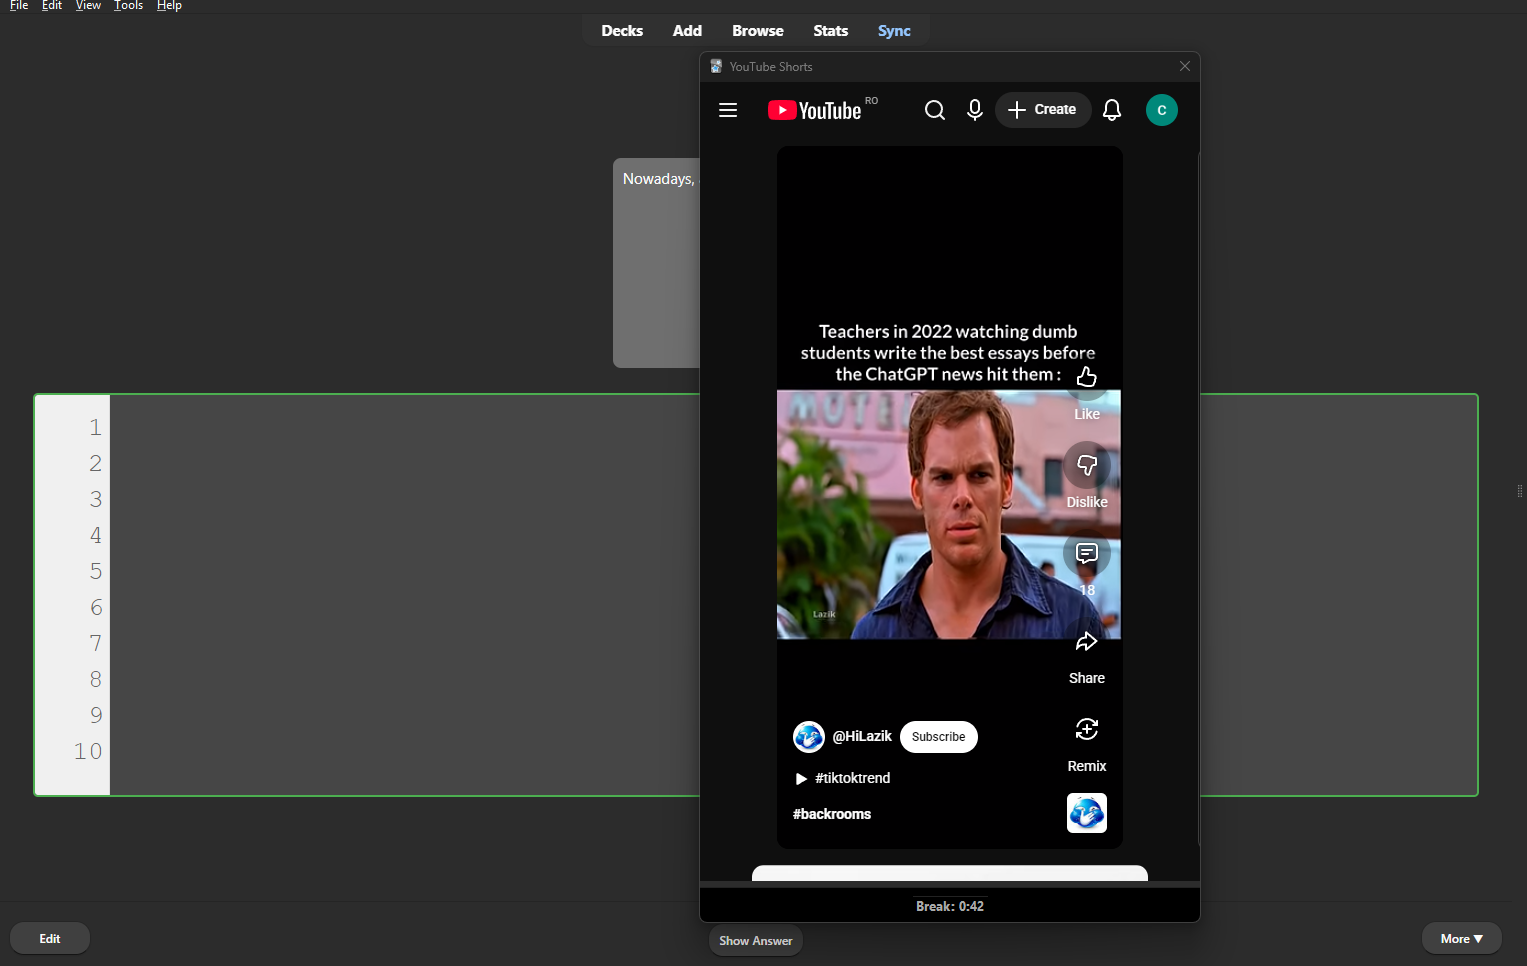Open comments on the Short

pos(1087,554)
